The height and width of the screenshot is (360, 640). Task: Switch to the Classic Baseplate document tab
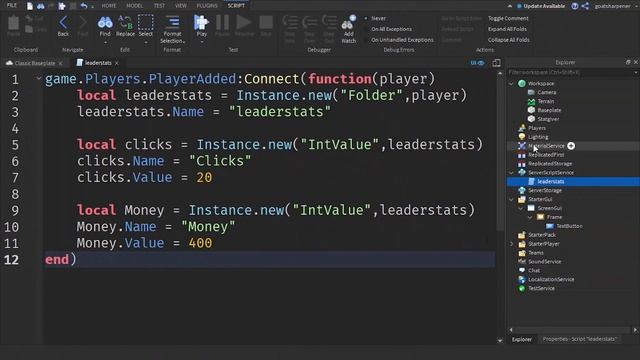pyautogui.click(x=34, y=63)
